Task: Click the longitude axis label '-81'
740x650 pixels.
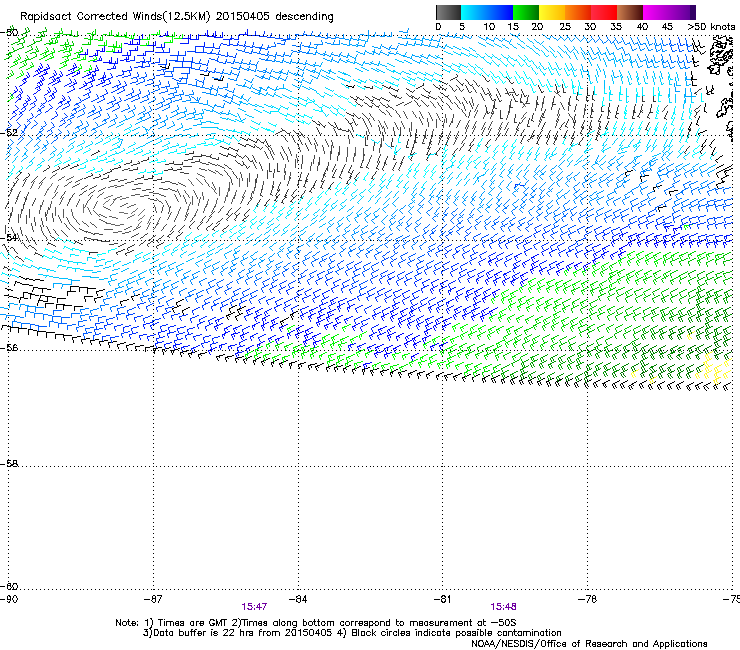Action: [443, 599]
